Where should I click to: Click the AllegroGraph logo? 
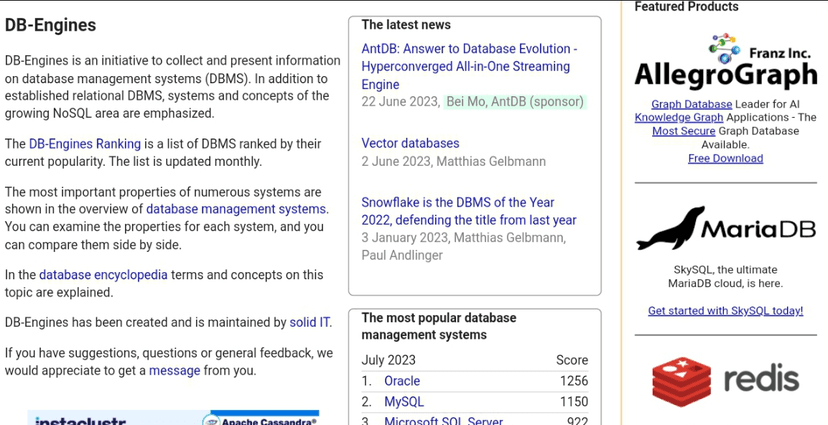click(725, 75)
